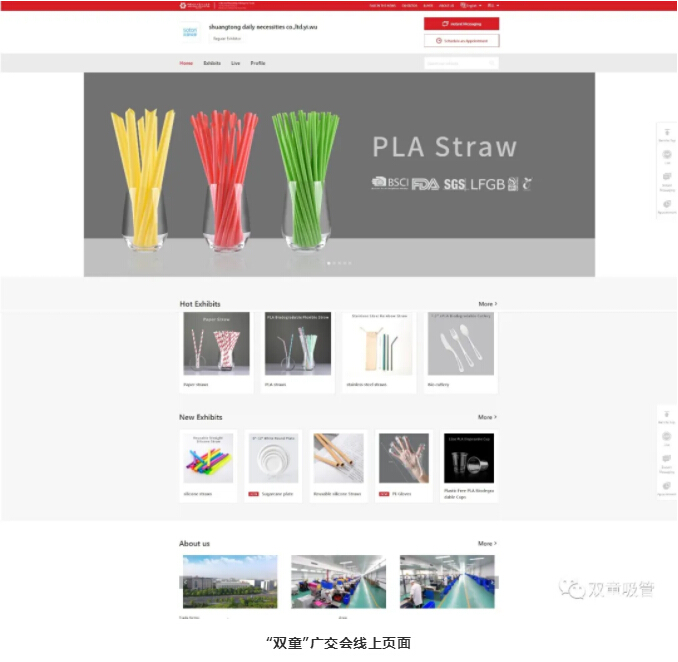The image size is (678, 662).
Task: Open the Paper straws product thumbnail
Action: pos(217,345)
